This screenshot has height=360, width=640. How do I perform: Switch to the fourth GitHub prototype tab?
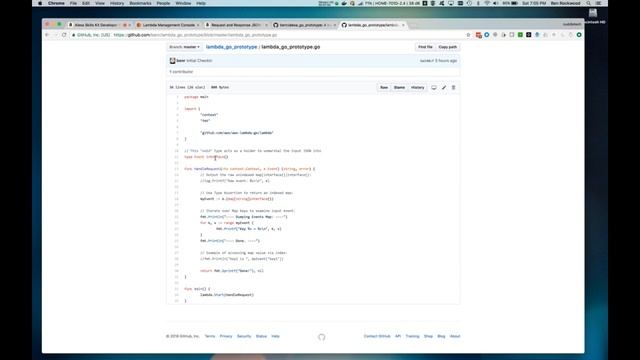point(304,25)
